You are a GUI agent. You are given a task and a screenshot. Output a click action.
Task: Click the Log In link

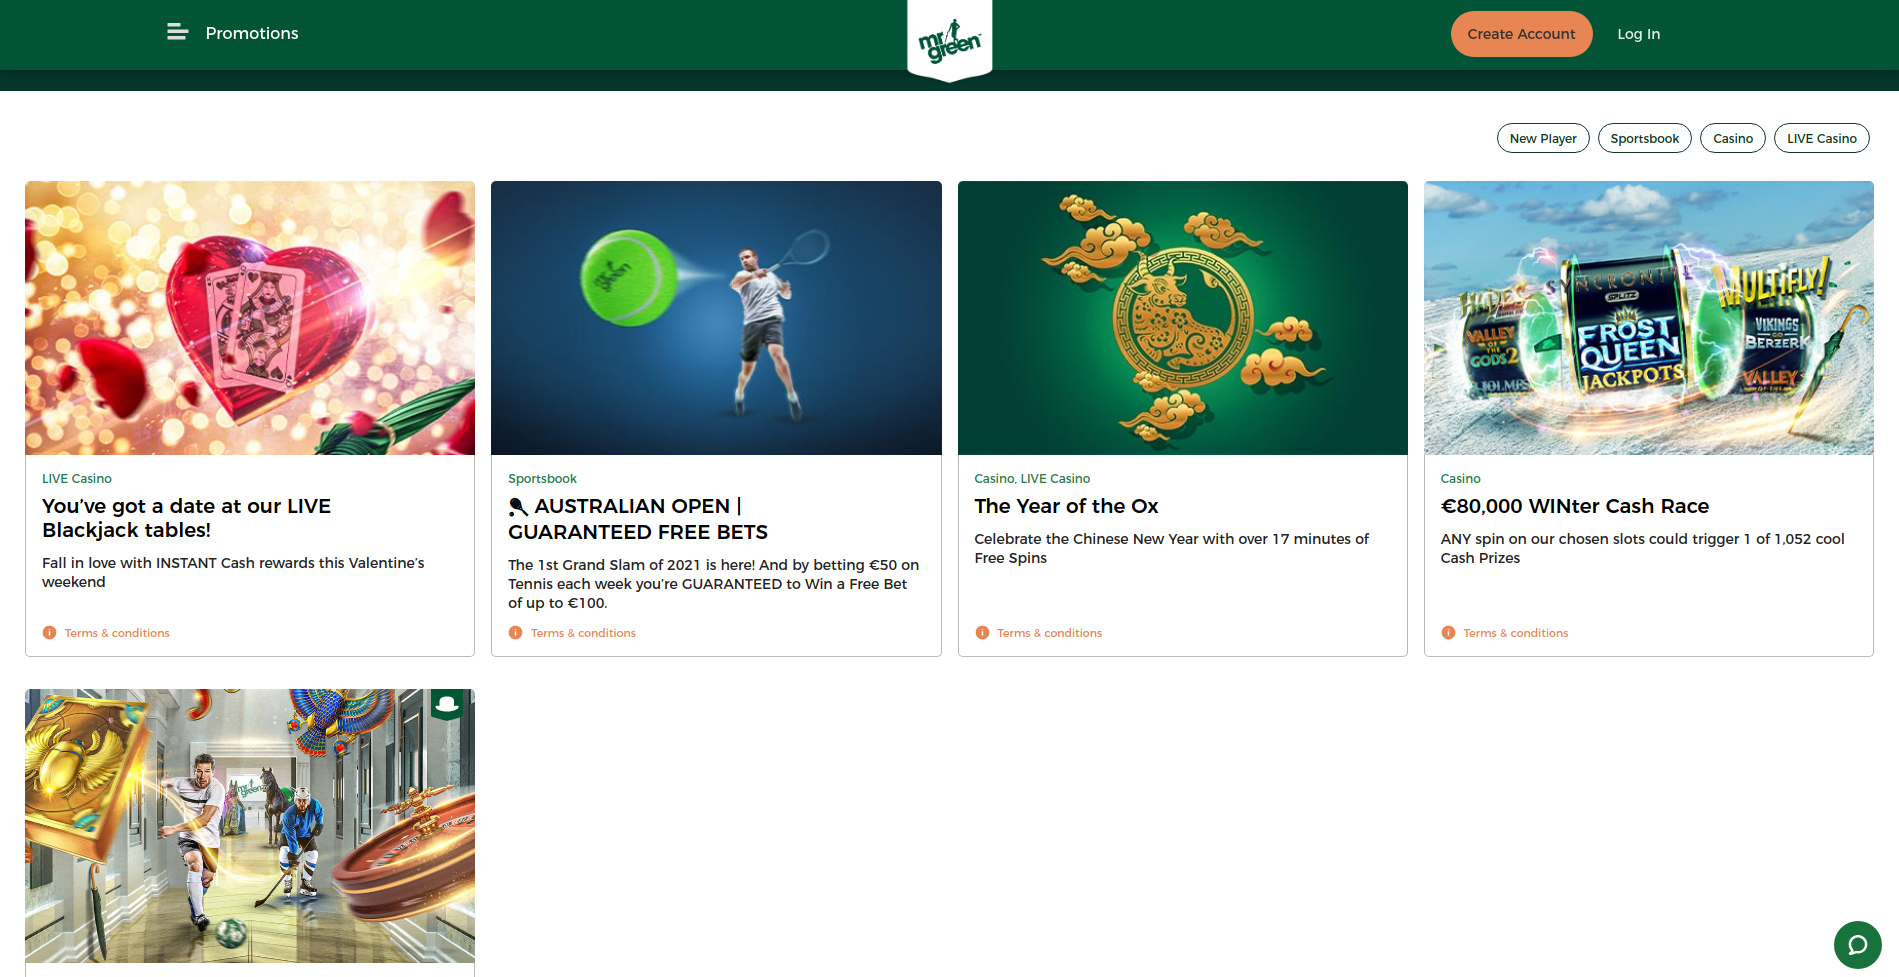pyautogui.click(x=1638, y=34)
